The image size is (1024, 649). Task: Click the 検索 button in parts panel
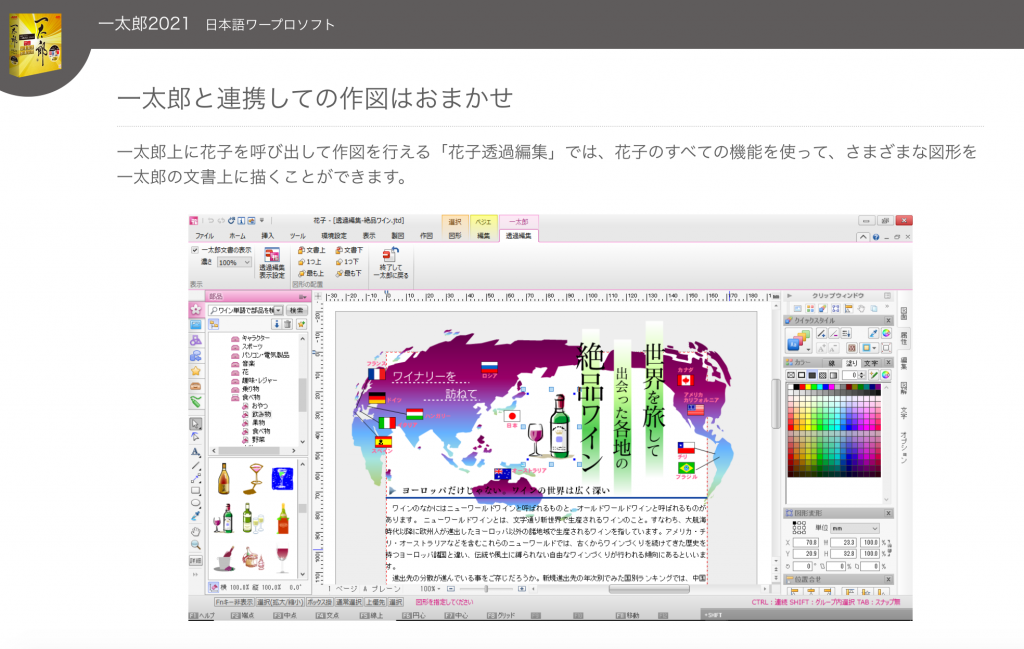tap(296, 310)
